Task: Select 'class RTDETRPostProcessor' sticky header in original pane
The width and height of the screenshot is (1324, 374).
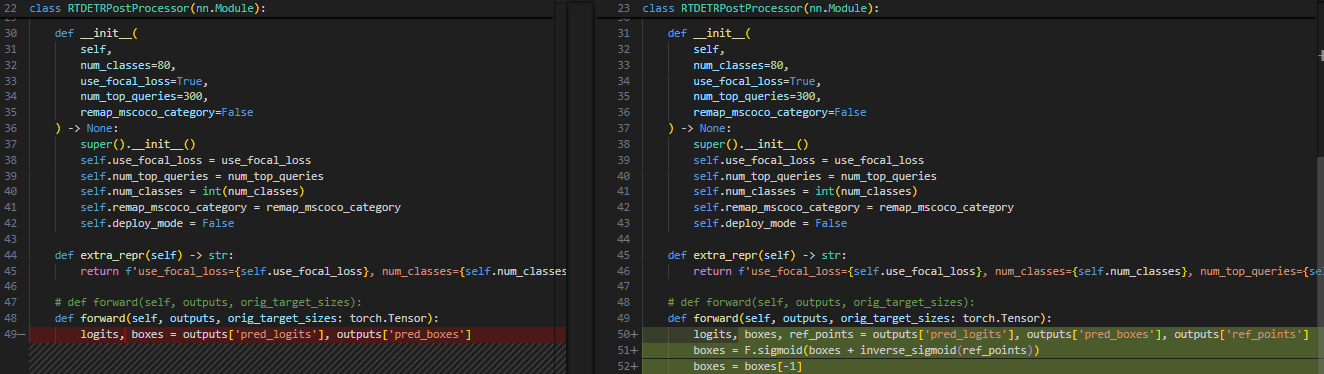Action: pos(148,8)
